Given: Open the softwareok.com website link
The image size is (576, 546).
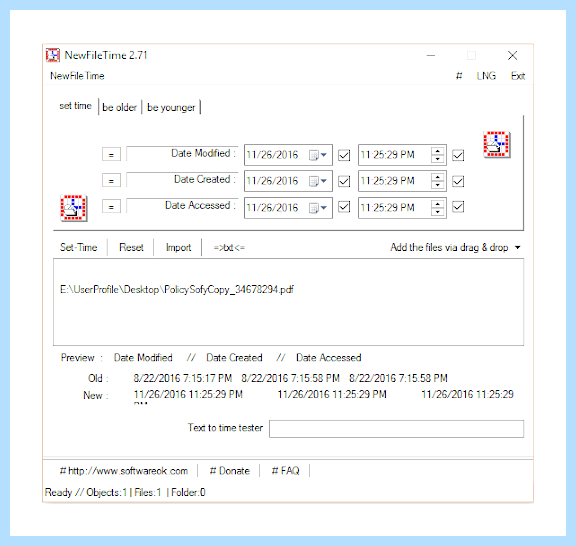Looking at the screenshot, I should click(124, 471).
